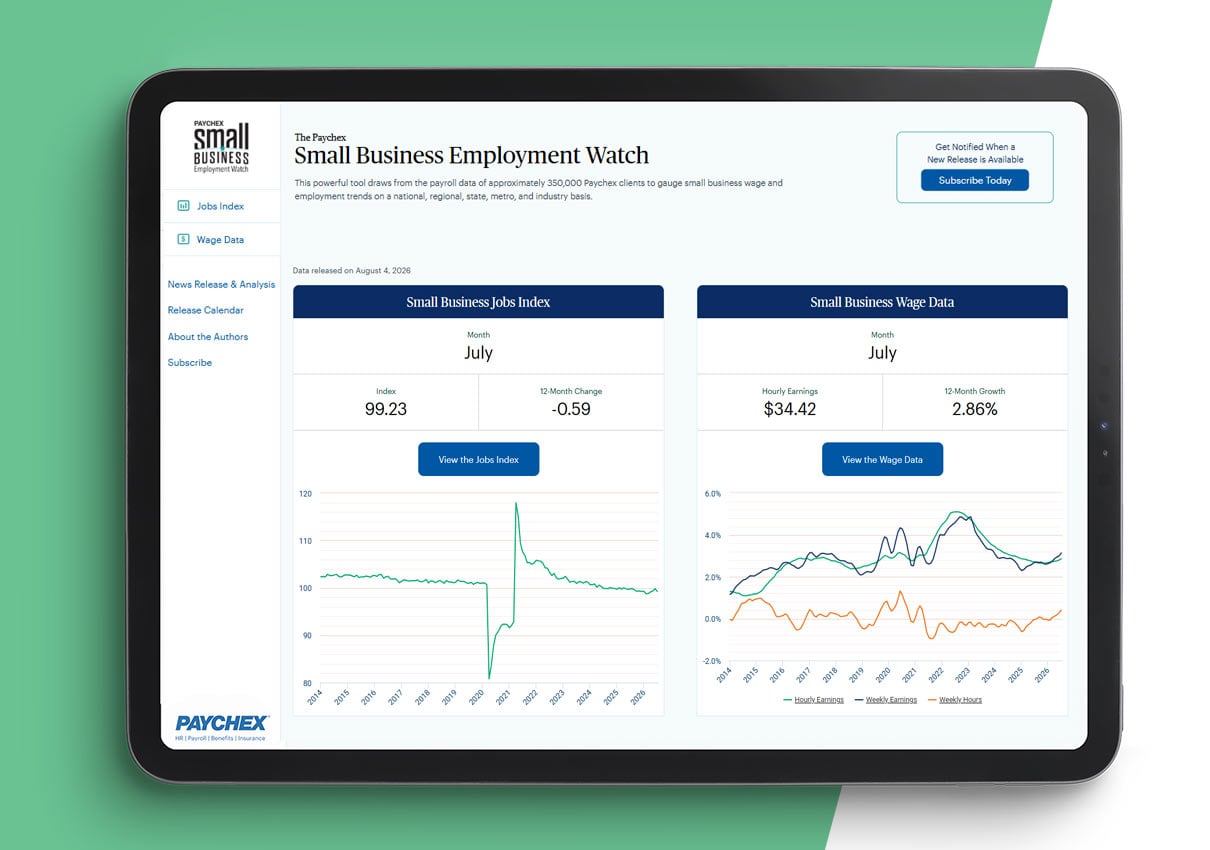Click the Jobs Index chart icon in sidebar
1210x850 pixels.
183,206
